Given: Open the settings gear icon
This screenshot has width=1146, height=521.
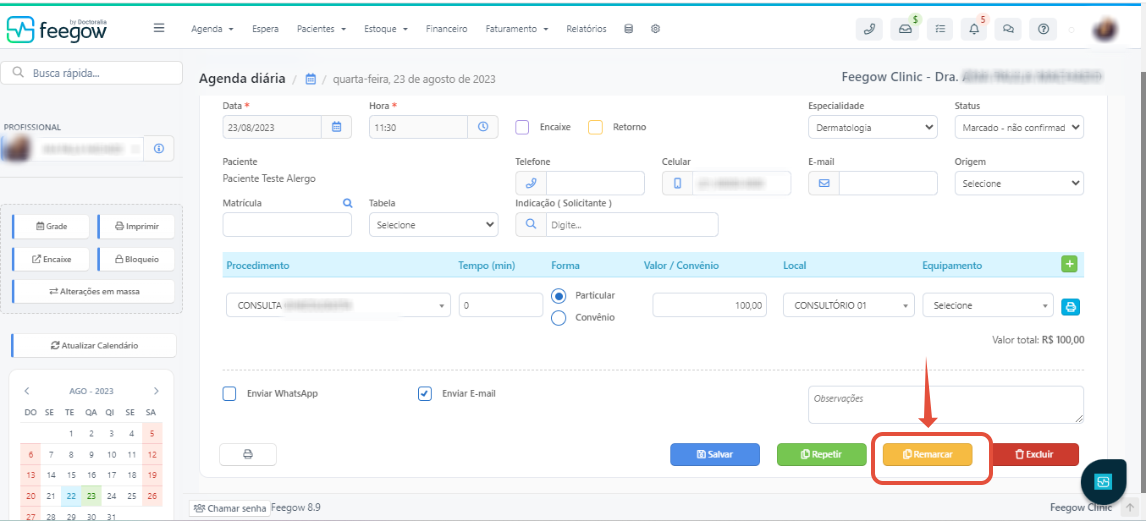Looking at the screenshot, I should [x=656, y=29].
